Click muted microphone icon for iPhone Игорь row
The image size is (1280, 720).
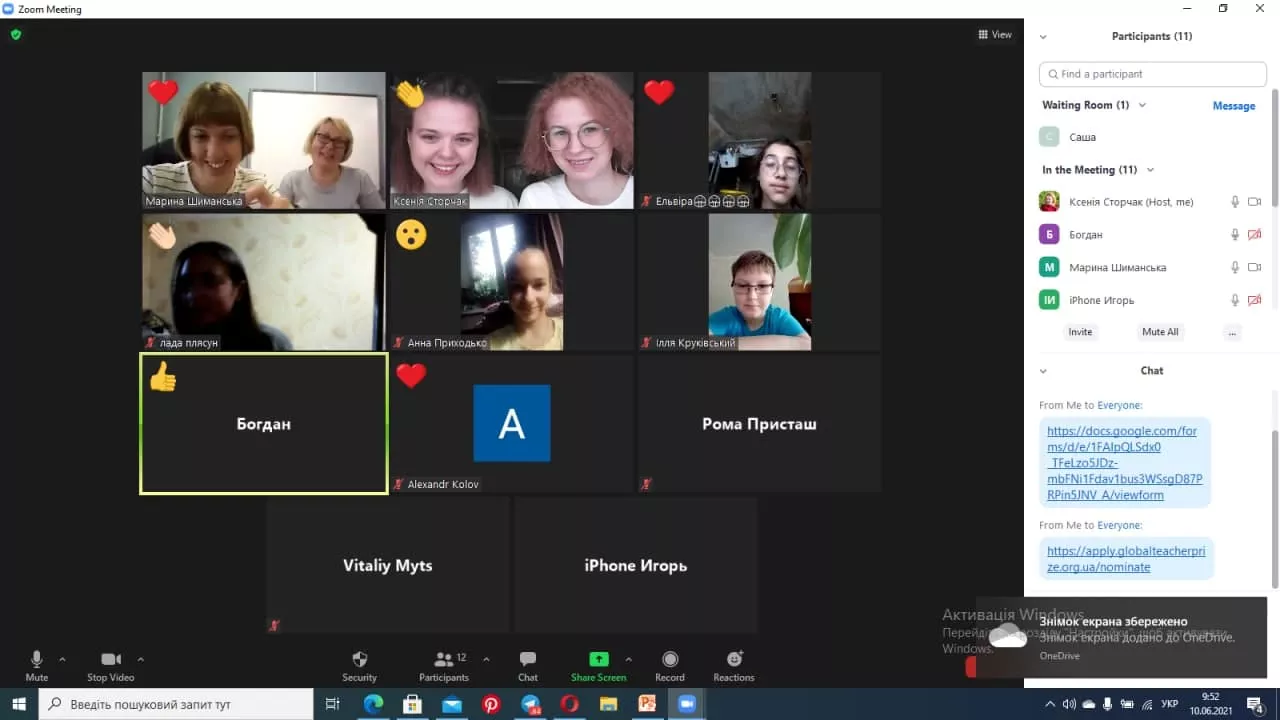tap(1235, 300)
